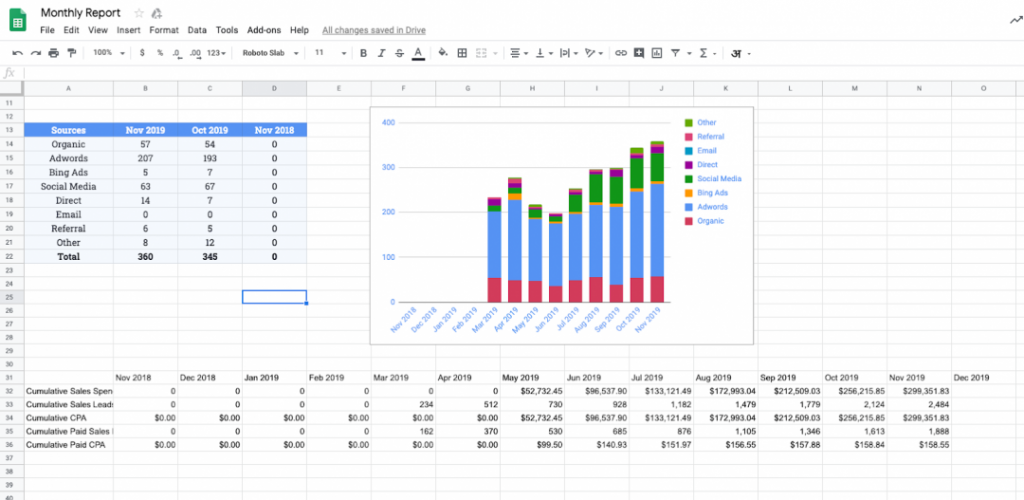Decrease decimal places (.0 icon)

[177, 53]
